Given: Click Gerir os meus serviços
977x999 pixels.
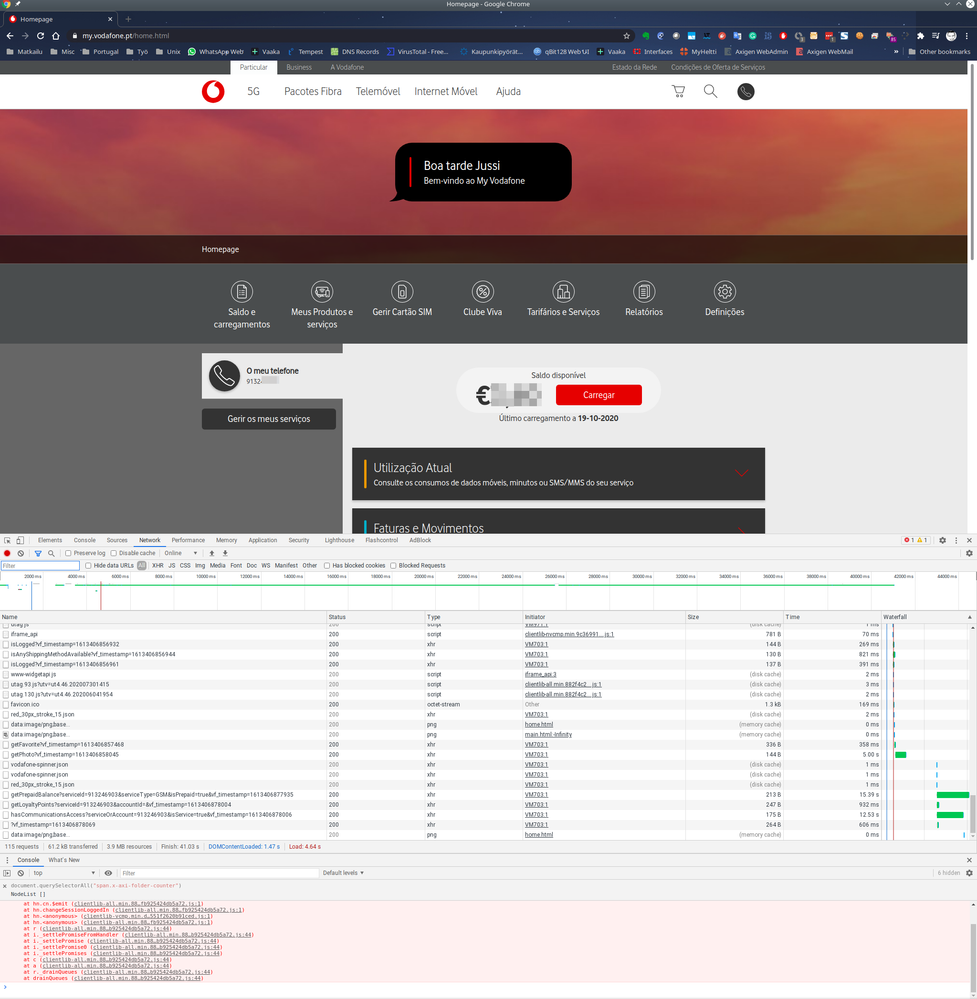Looking at the screenshot, I should (268, 418).
